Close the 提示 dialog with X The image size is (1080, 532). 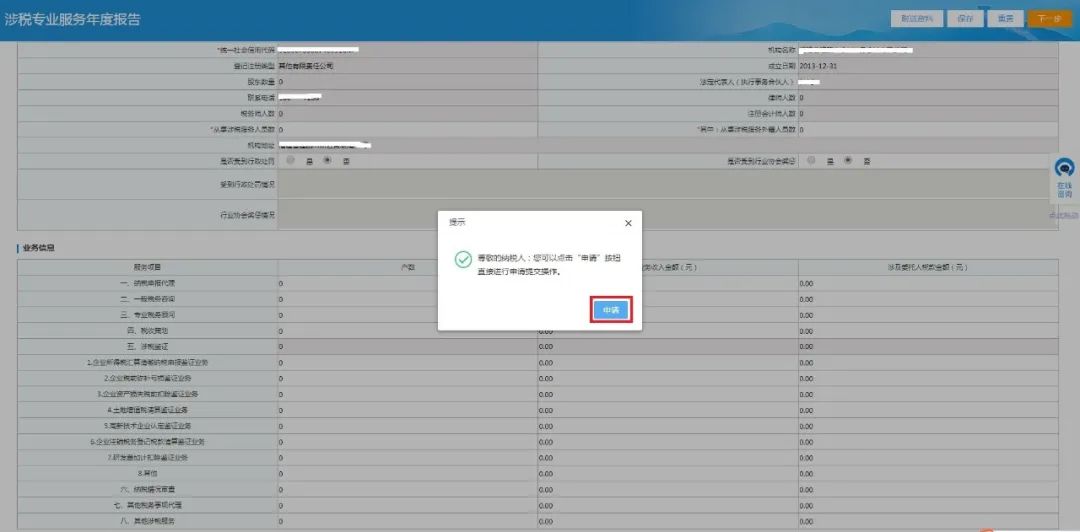click(628, 223)
